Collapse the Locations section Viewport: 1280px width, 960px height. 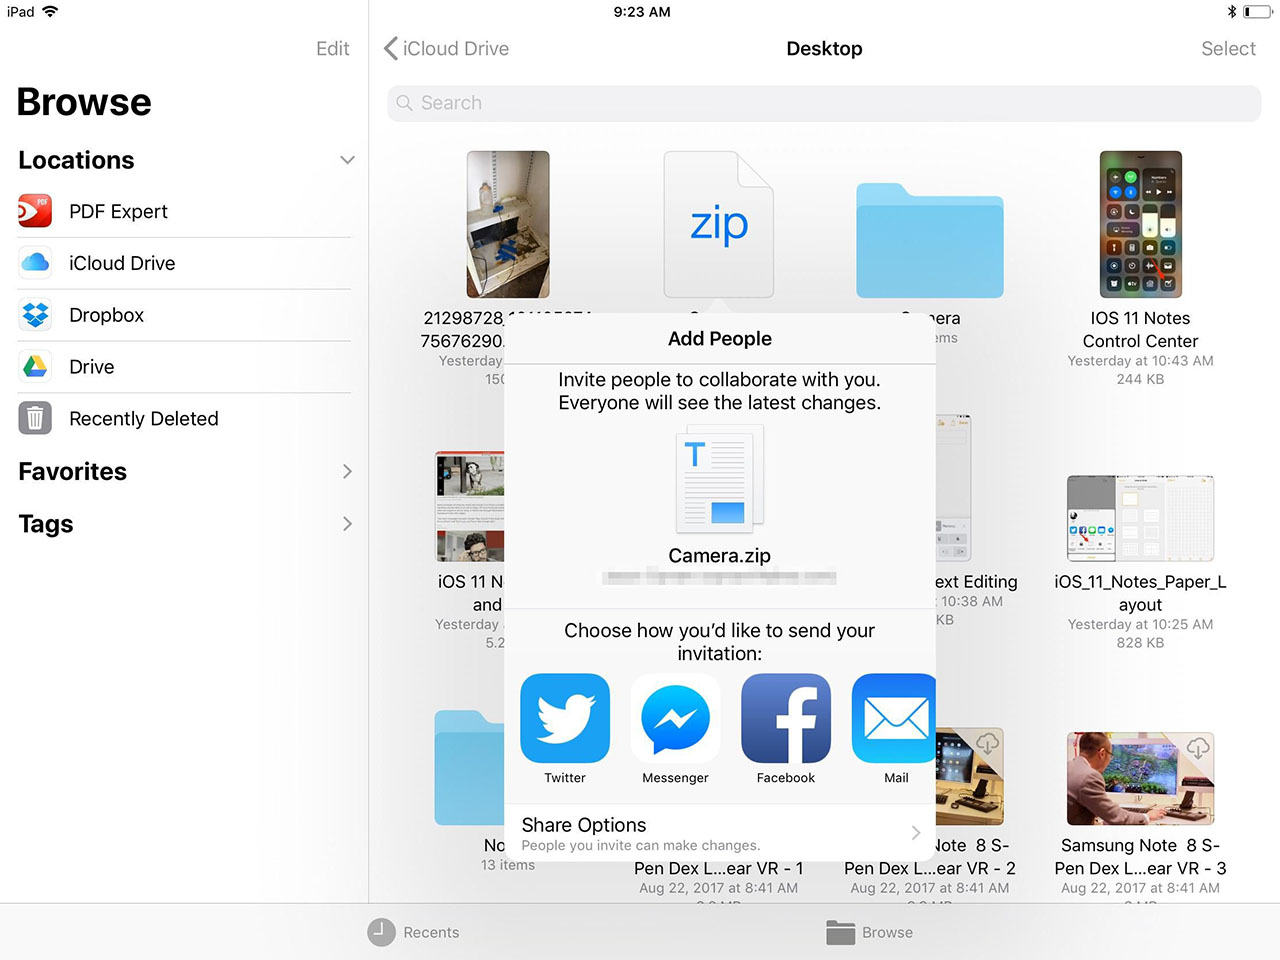[347, 160]
